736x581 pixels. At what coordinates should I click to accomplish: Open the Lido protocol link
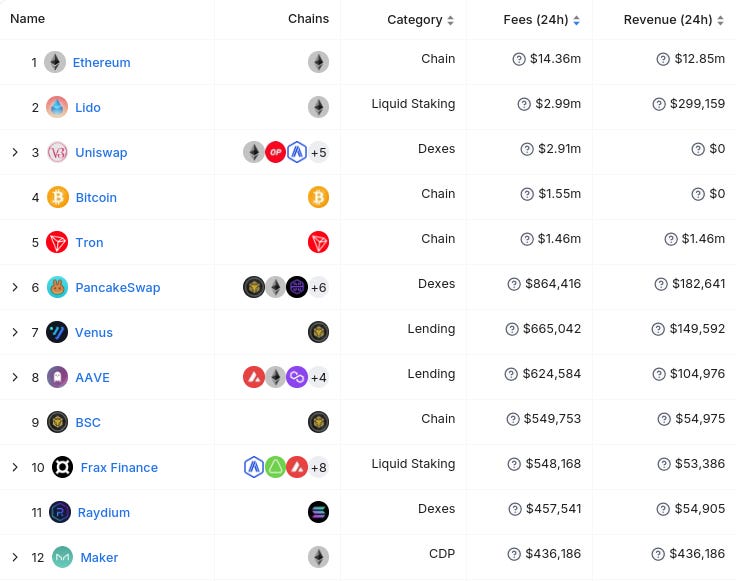[x=88, y=107]
